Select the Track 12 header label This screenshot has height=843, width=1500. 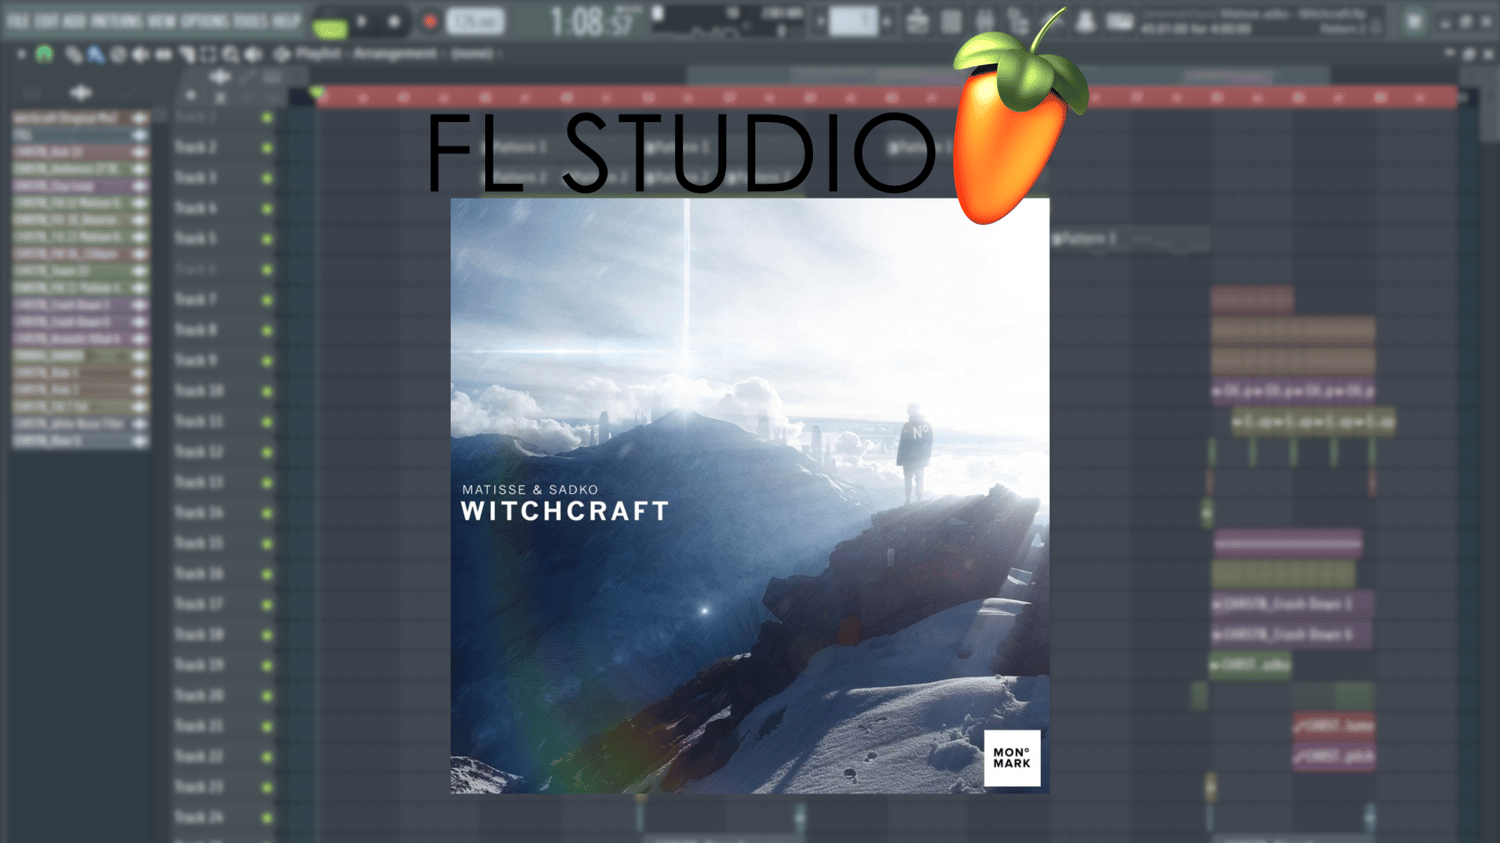click(x=199, y=452)
